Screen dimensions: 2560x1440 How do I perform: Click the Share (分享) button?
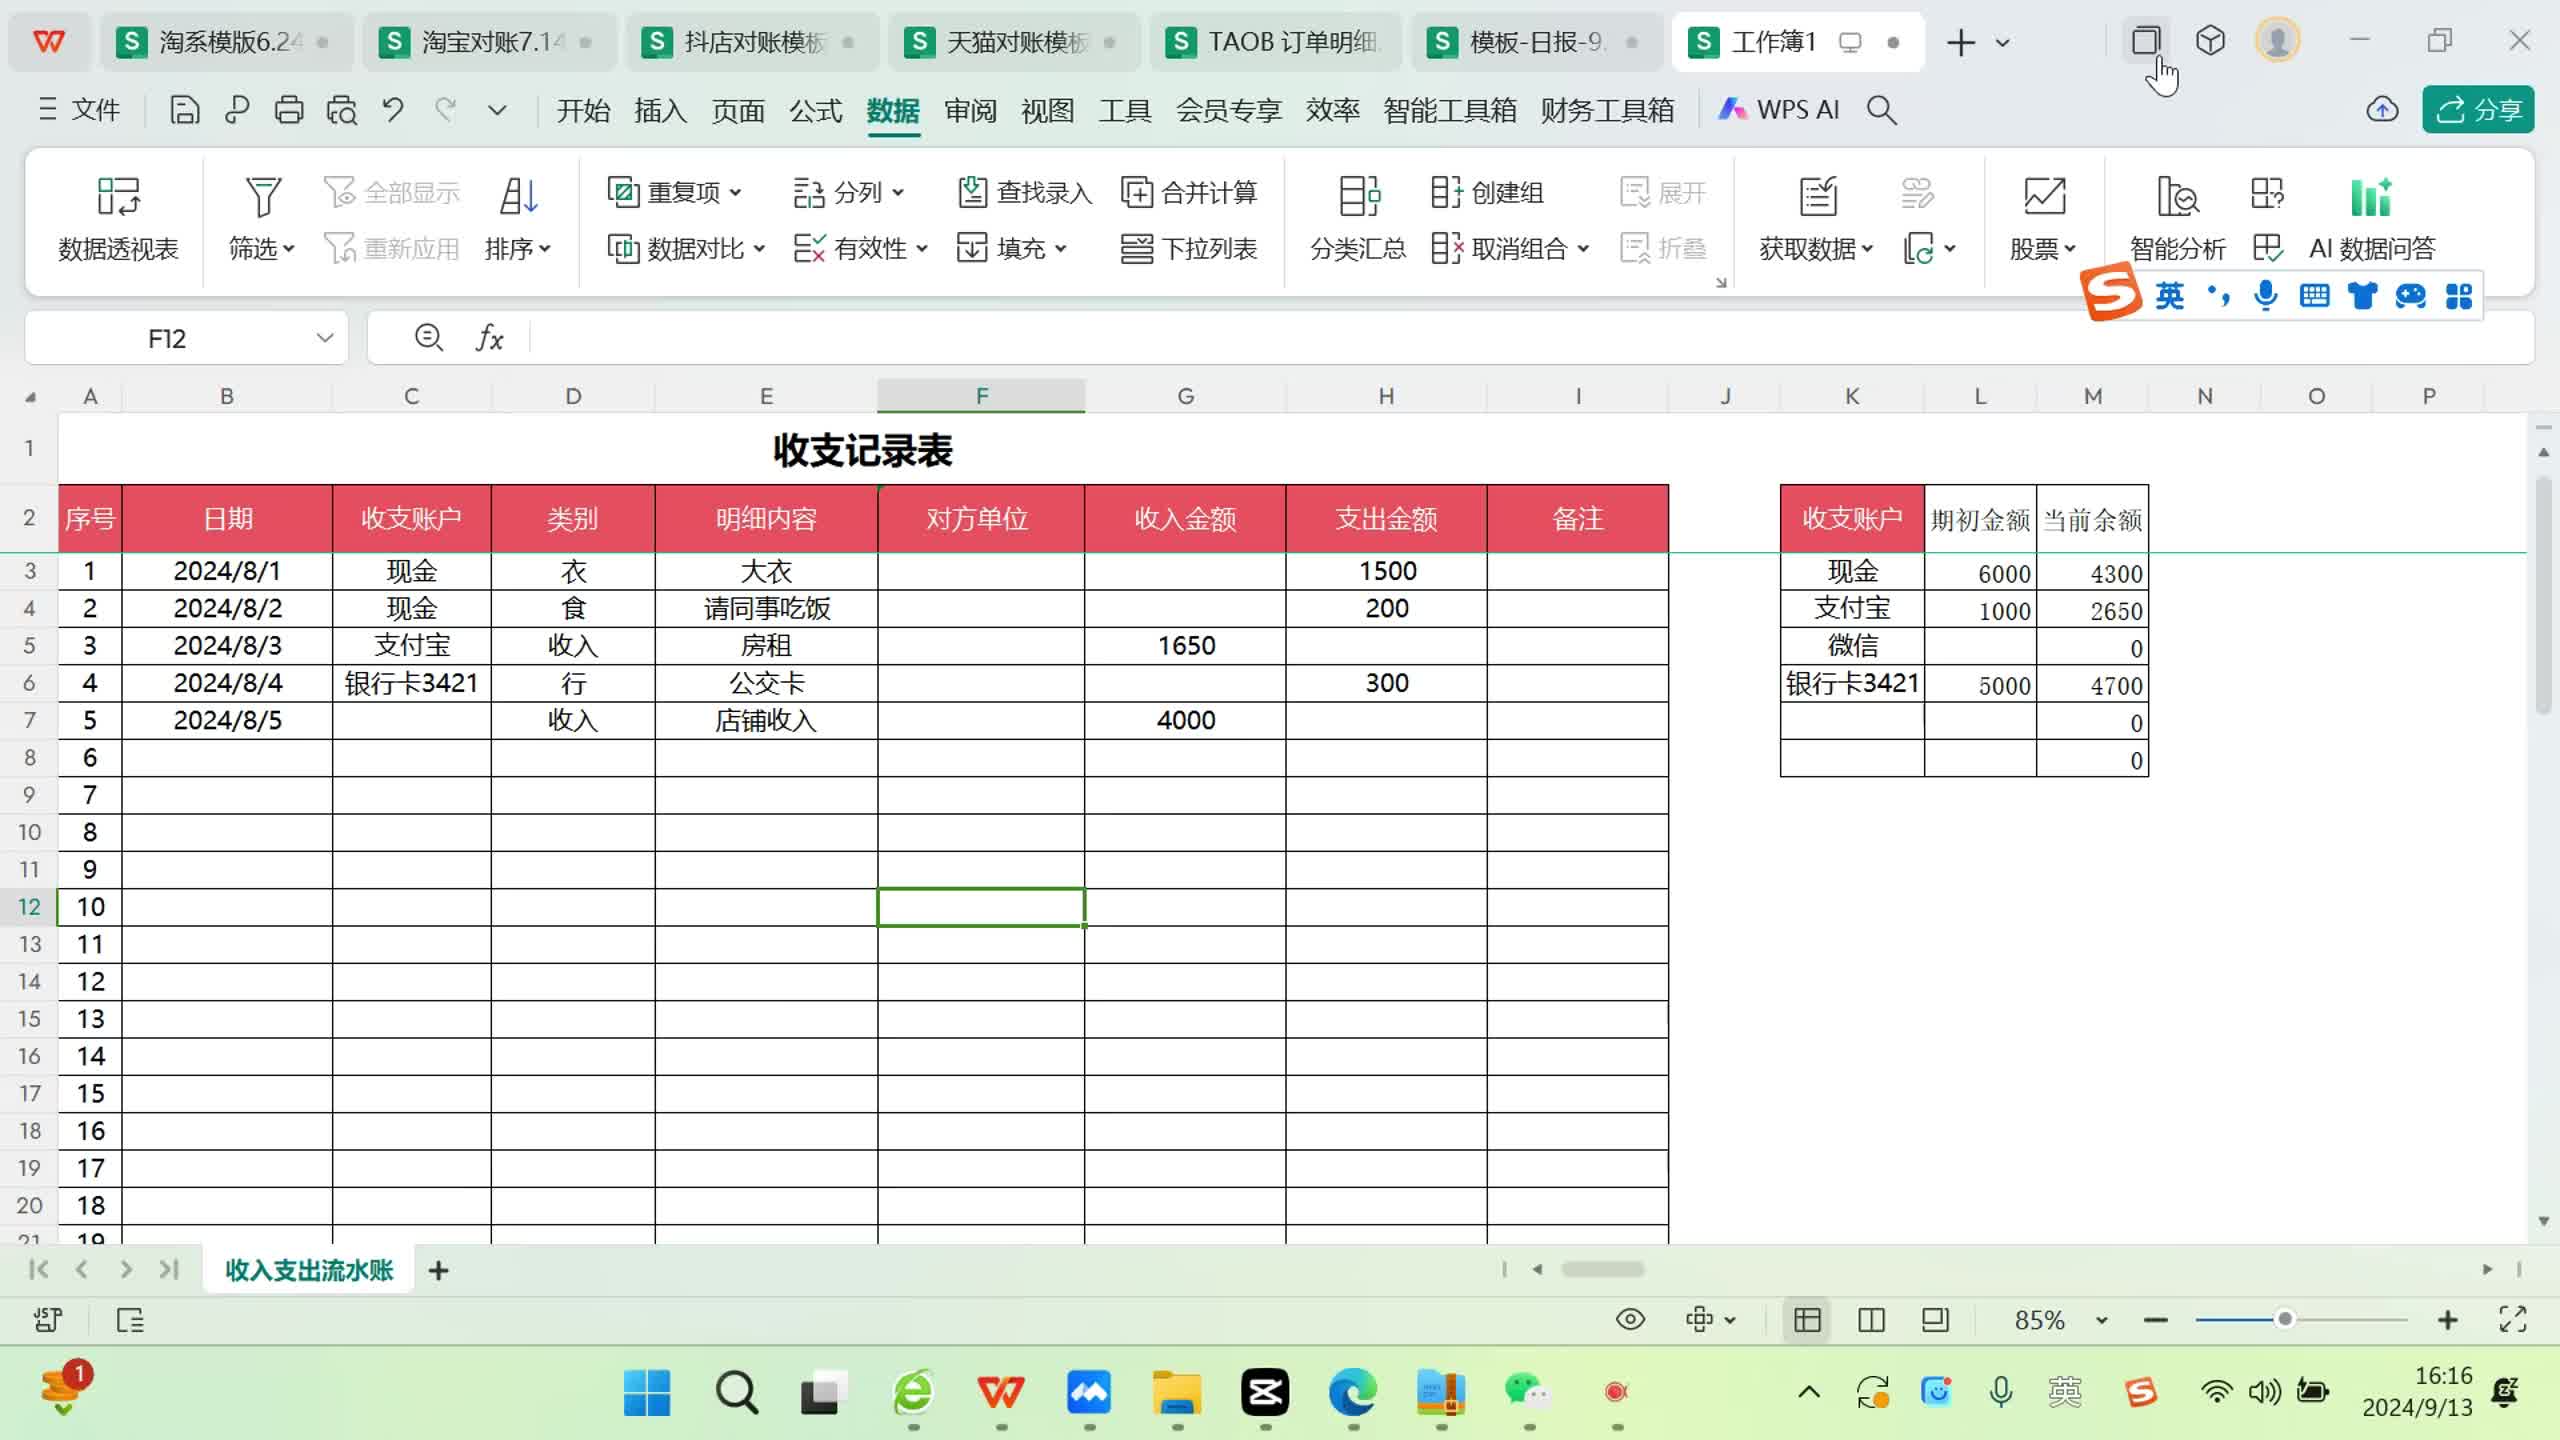coord(2479,110)
